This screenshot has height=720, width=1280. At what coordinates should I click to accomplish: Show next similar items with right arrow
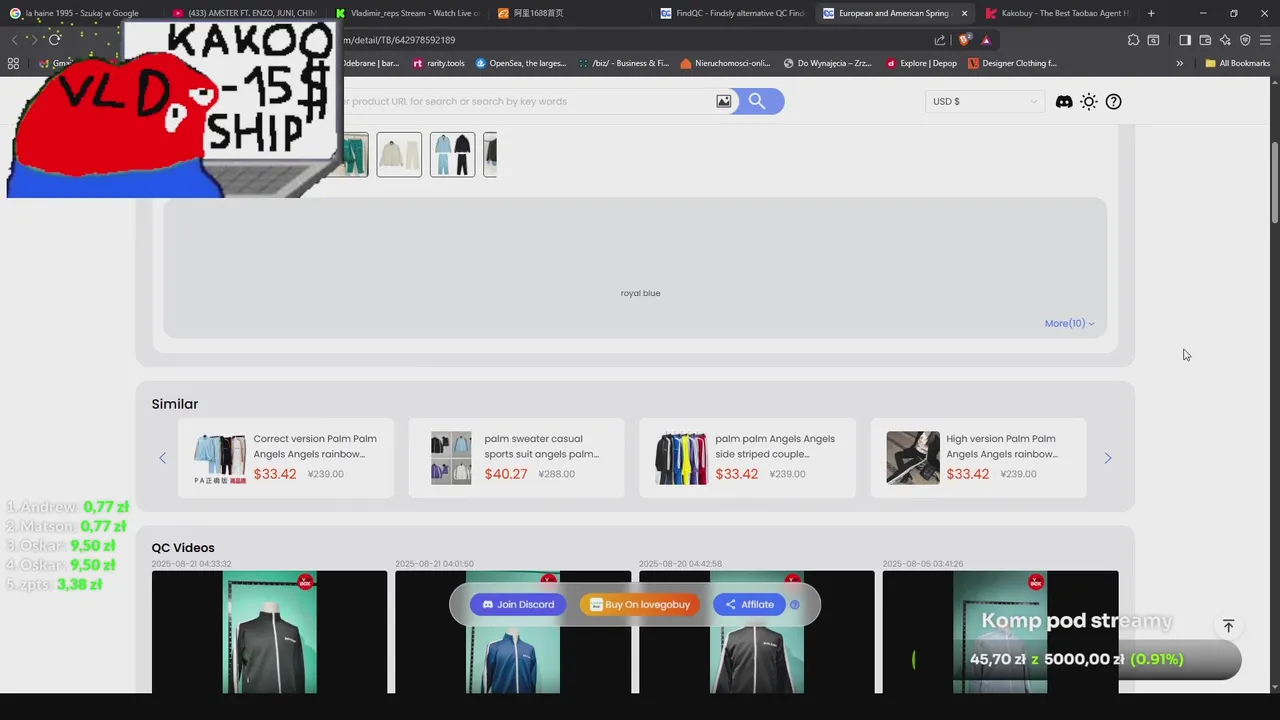tap(1107, 458)
